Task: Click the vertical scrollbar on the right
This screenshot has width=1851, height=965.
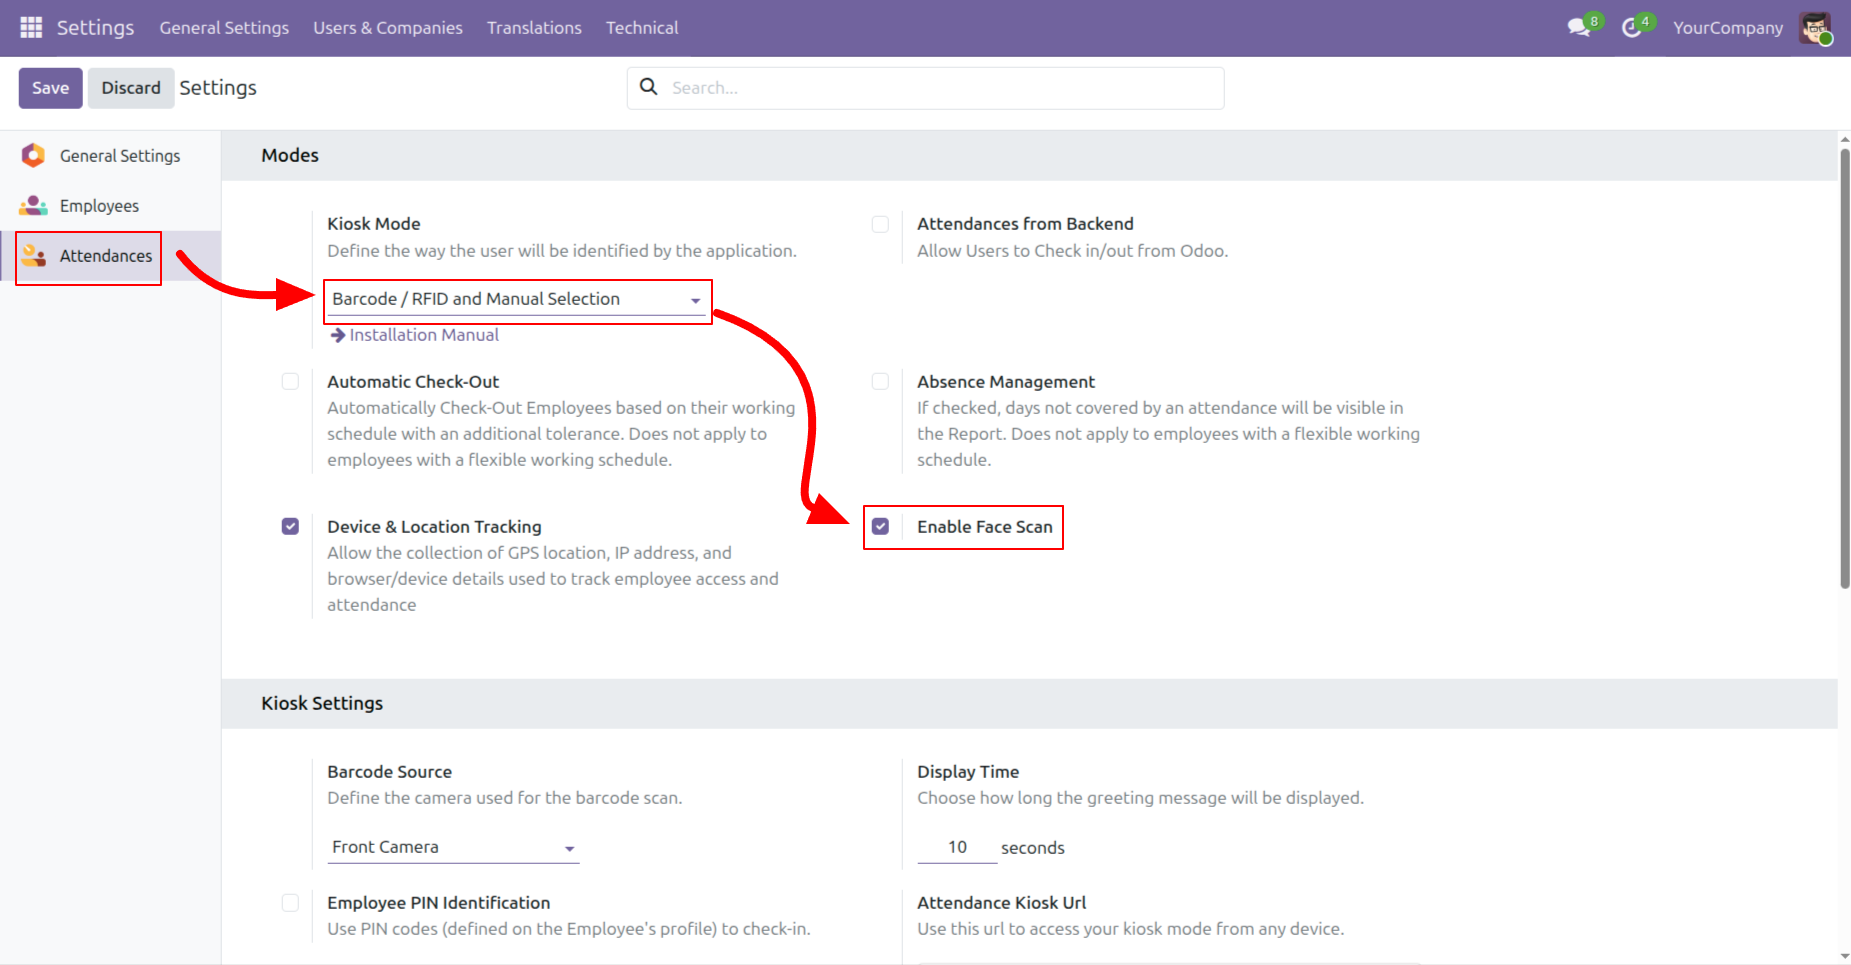Action: (1844, 370)
